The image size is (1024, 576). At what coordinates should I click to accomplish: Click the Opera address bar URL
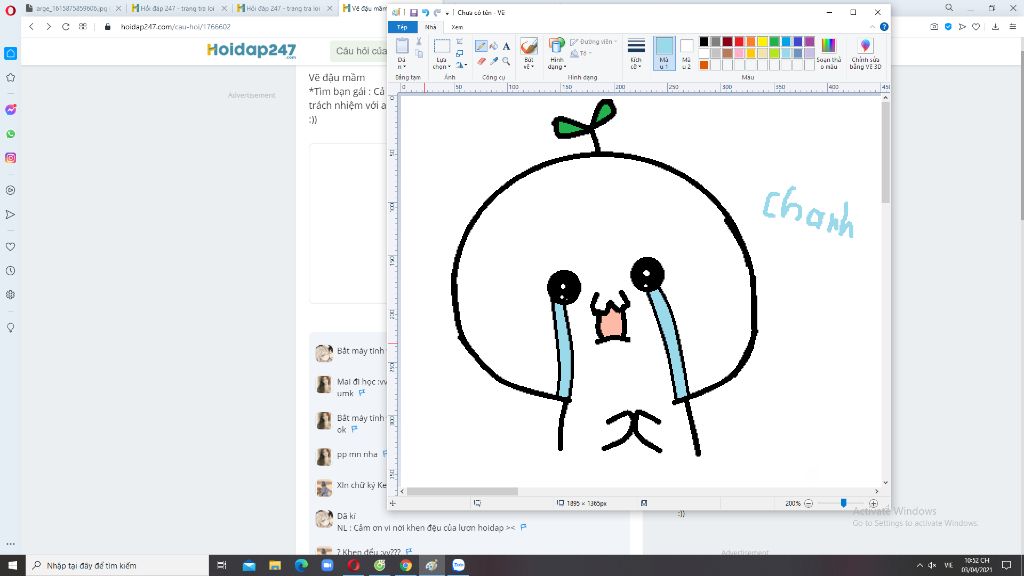[175, 27]
